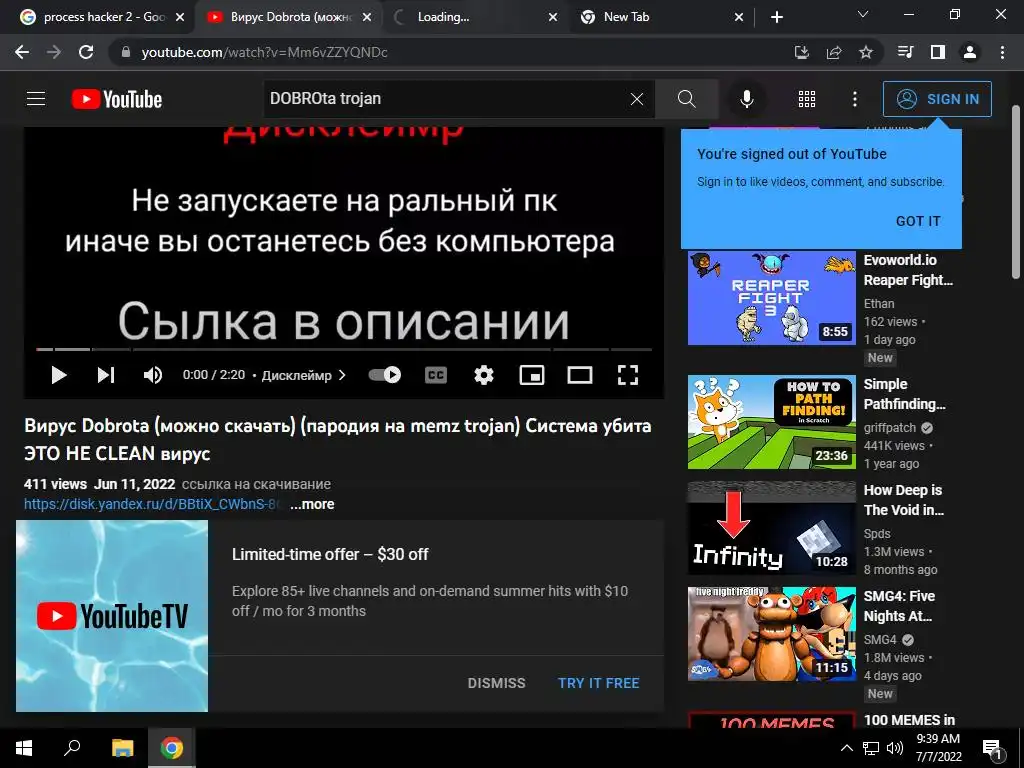This screenshot has height=768, width=1024.
Task: Open YouTube settings three-dot menu
Action: 854,99
